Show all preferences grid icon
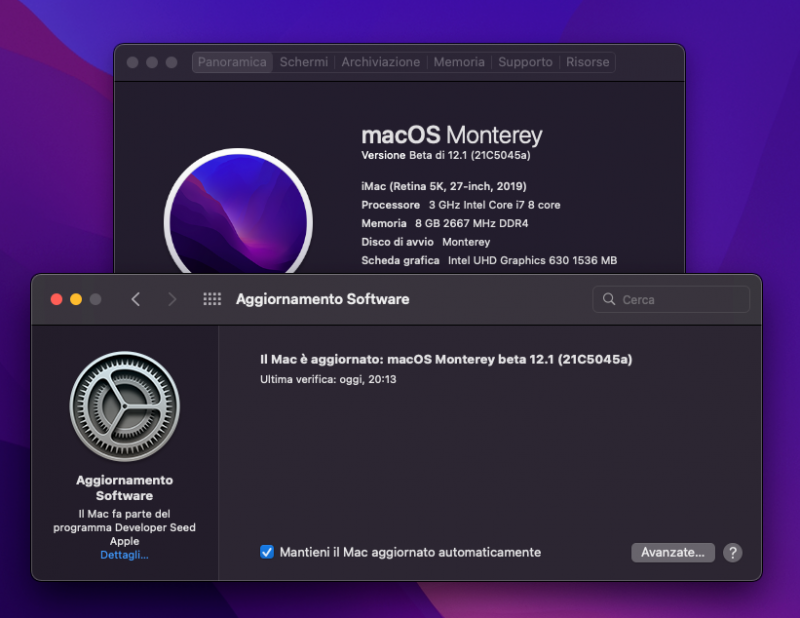 tap(212, 299)
